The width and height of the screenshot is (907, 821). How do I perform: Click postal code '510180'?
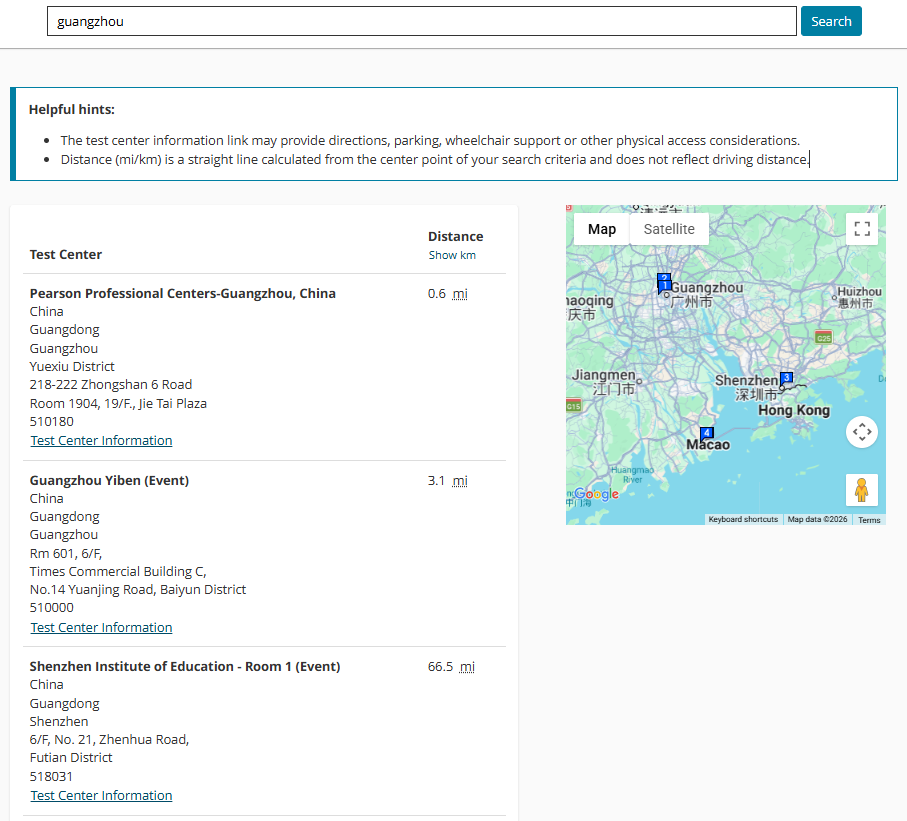pyautogui.click(x=51, y=421)
